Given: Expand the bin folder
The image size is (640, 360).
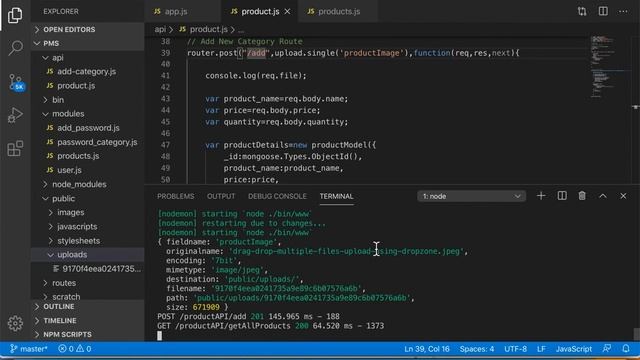Looking at the screenshot, I should click(87, 100).
